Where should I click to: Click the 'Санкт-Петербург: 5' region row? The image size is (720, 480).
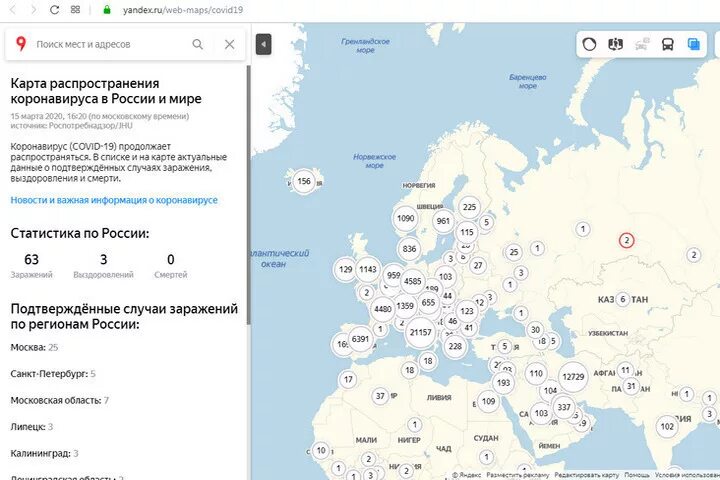pos(53,374)
